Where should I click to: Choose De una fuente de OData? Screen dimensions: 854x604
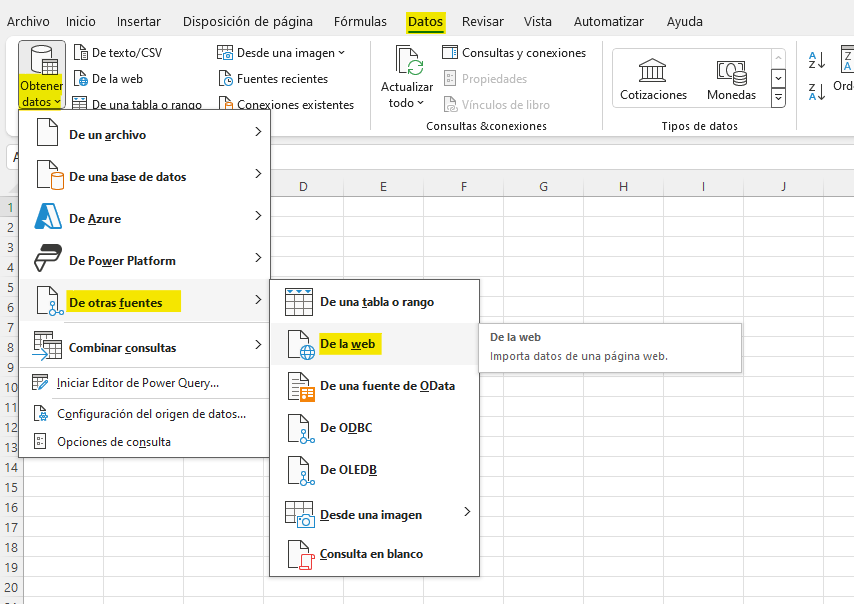375,386
